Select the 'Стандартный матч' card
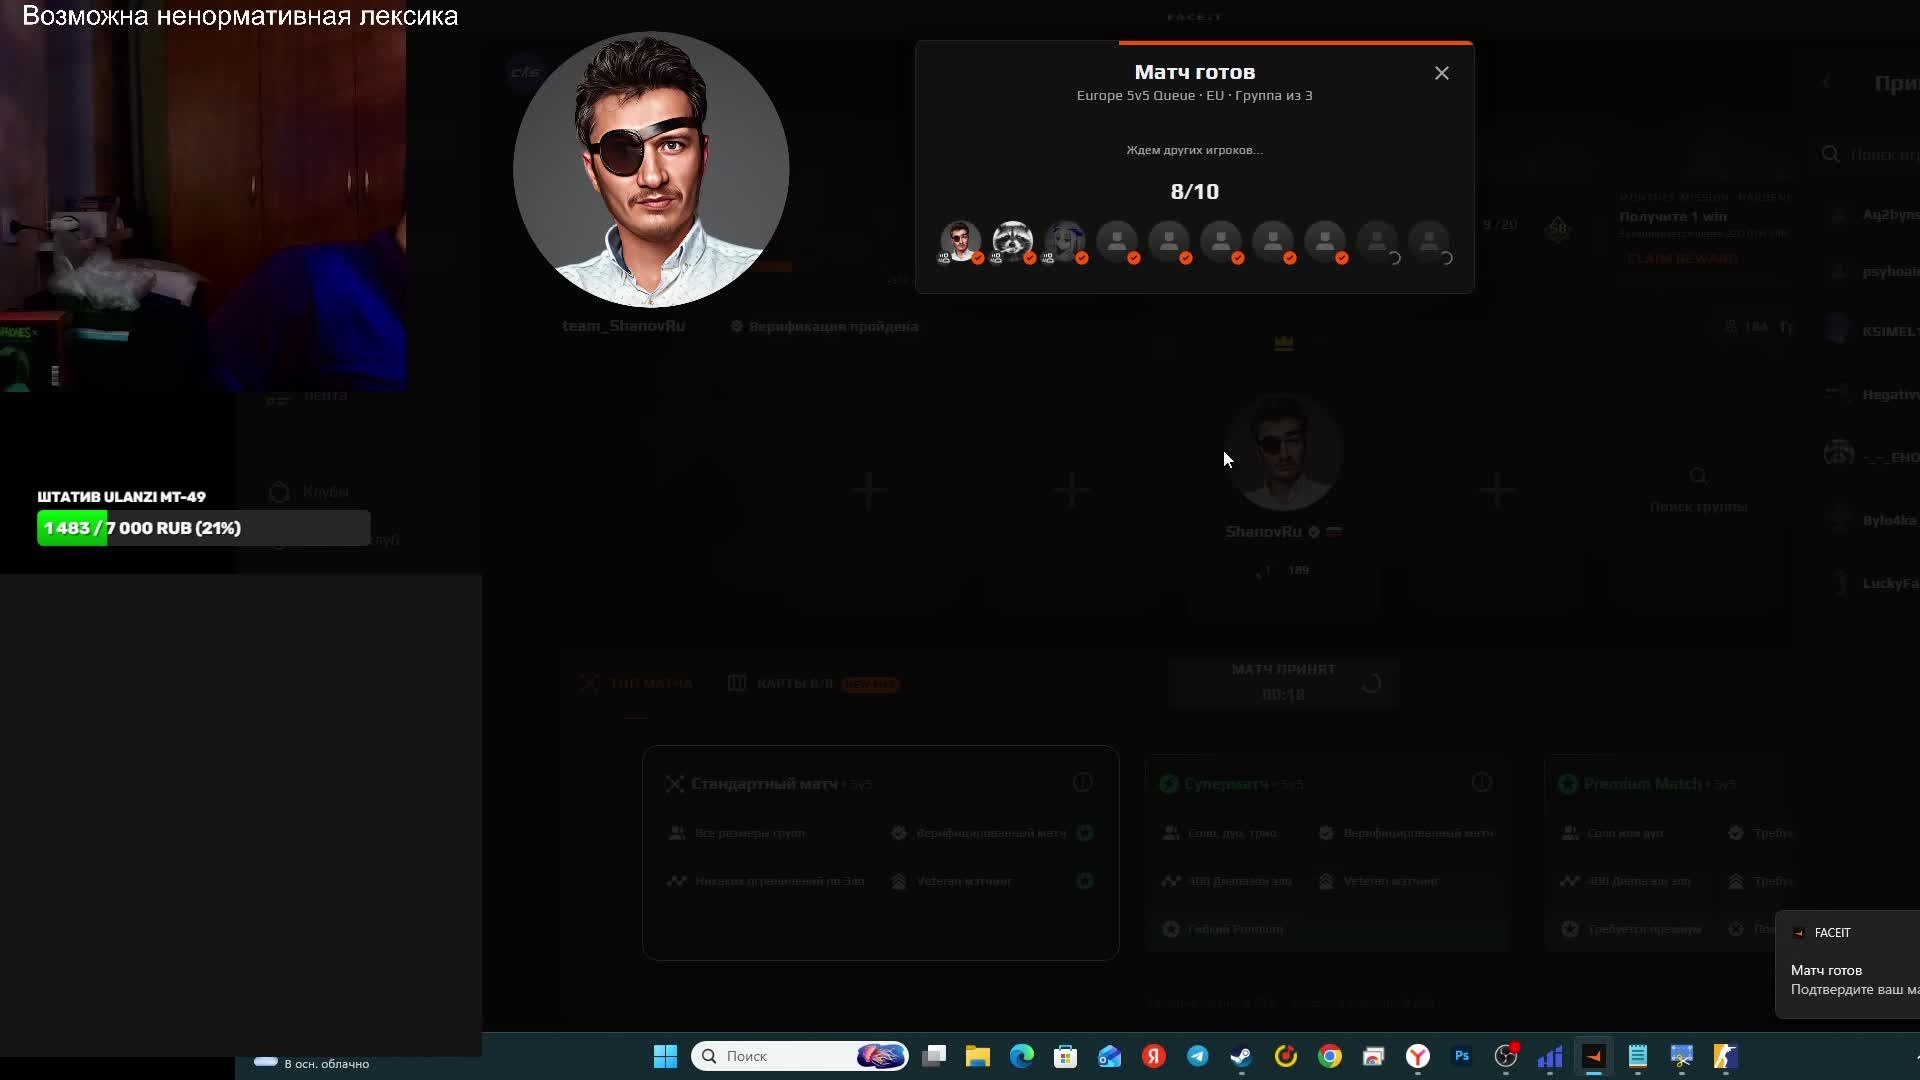1920x1080 pixels. click(x=880, y=852)
